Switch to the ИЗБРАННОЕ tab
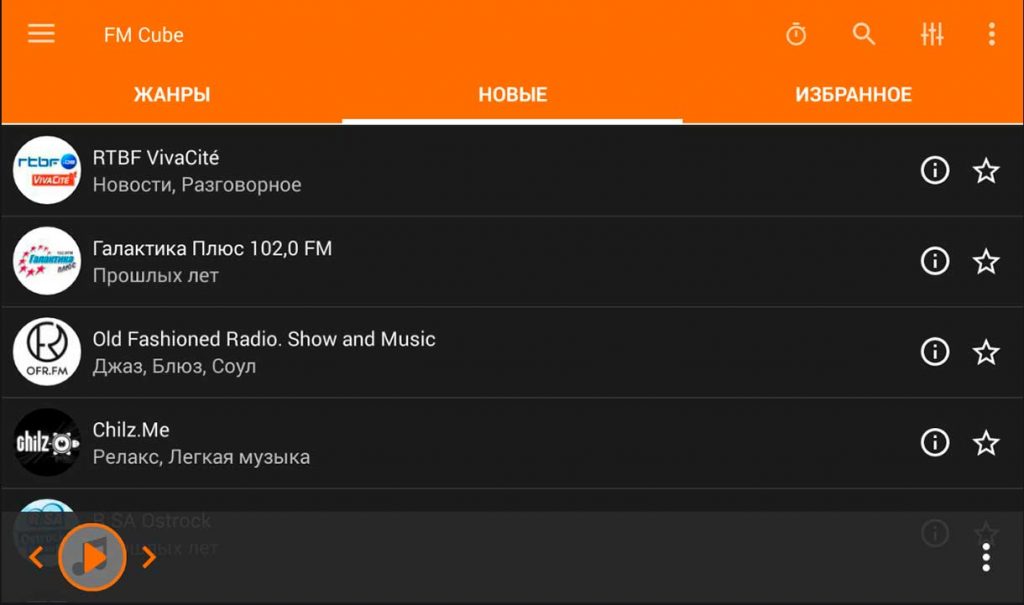The image size is (1024, 605). point(853,95)
